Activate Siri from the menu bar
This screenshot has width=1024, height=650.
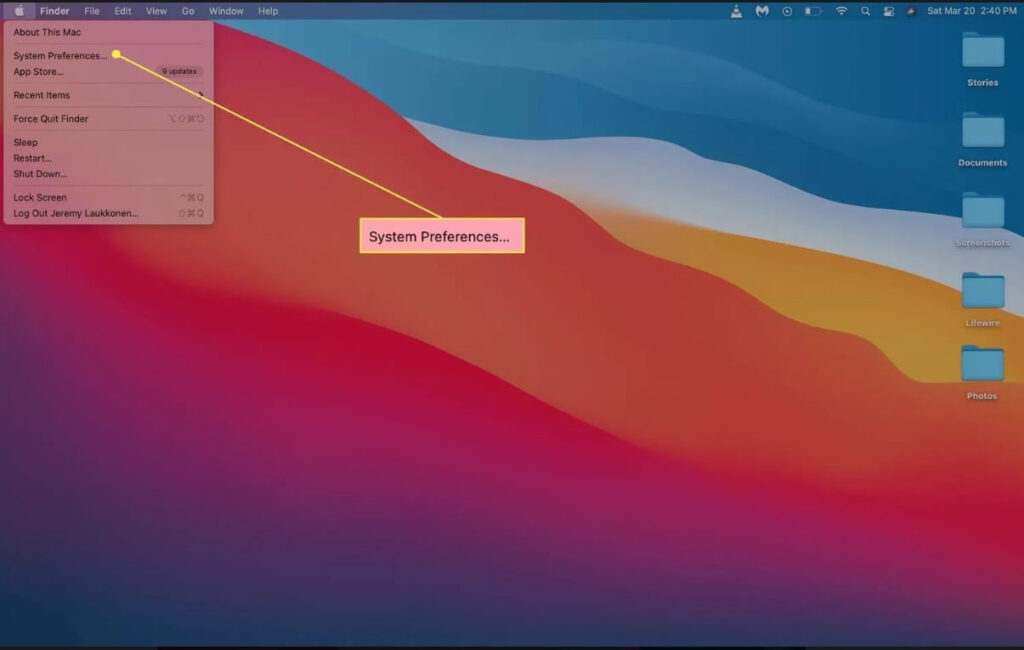coord(910,11)
